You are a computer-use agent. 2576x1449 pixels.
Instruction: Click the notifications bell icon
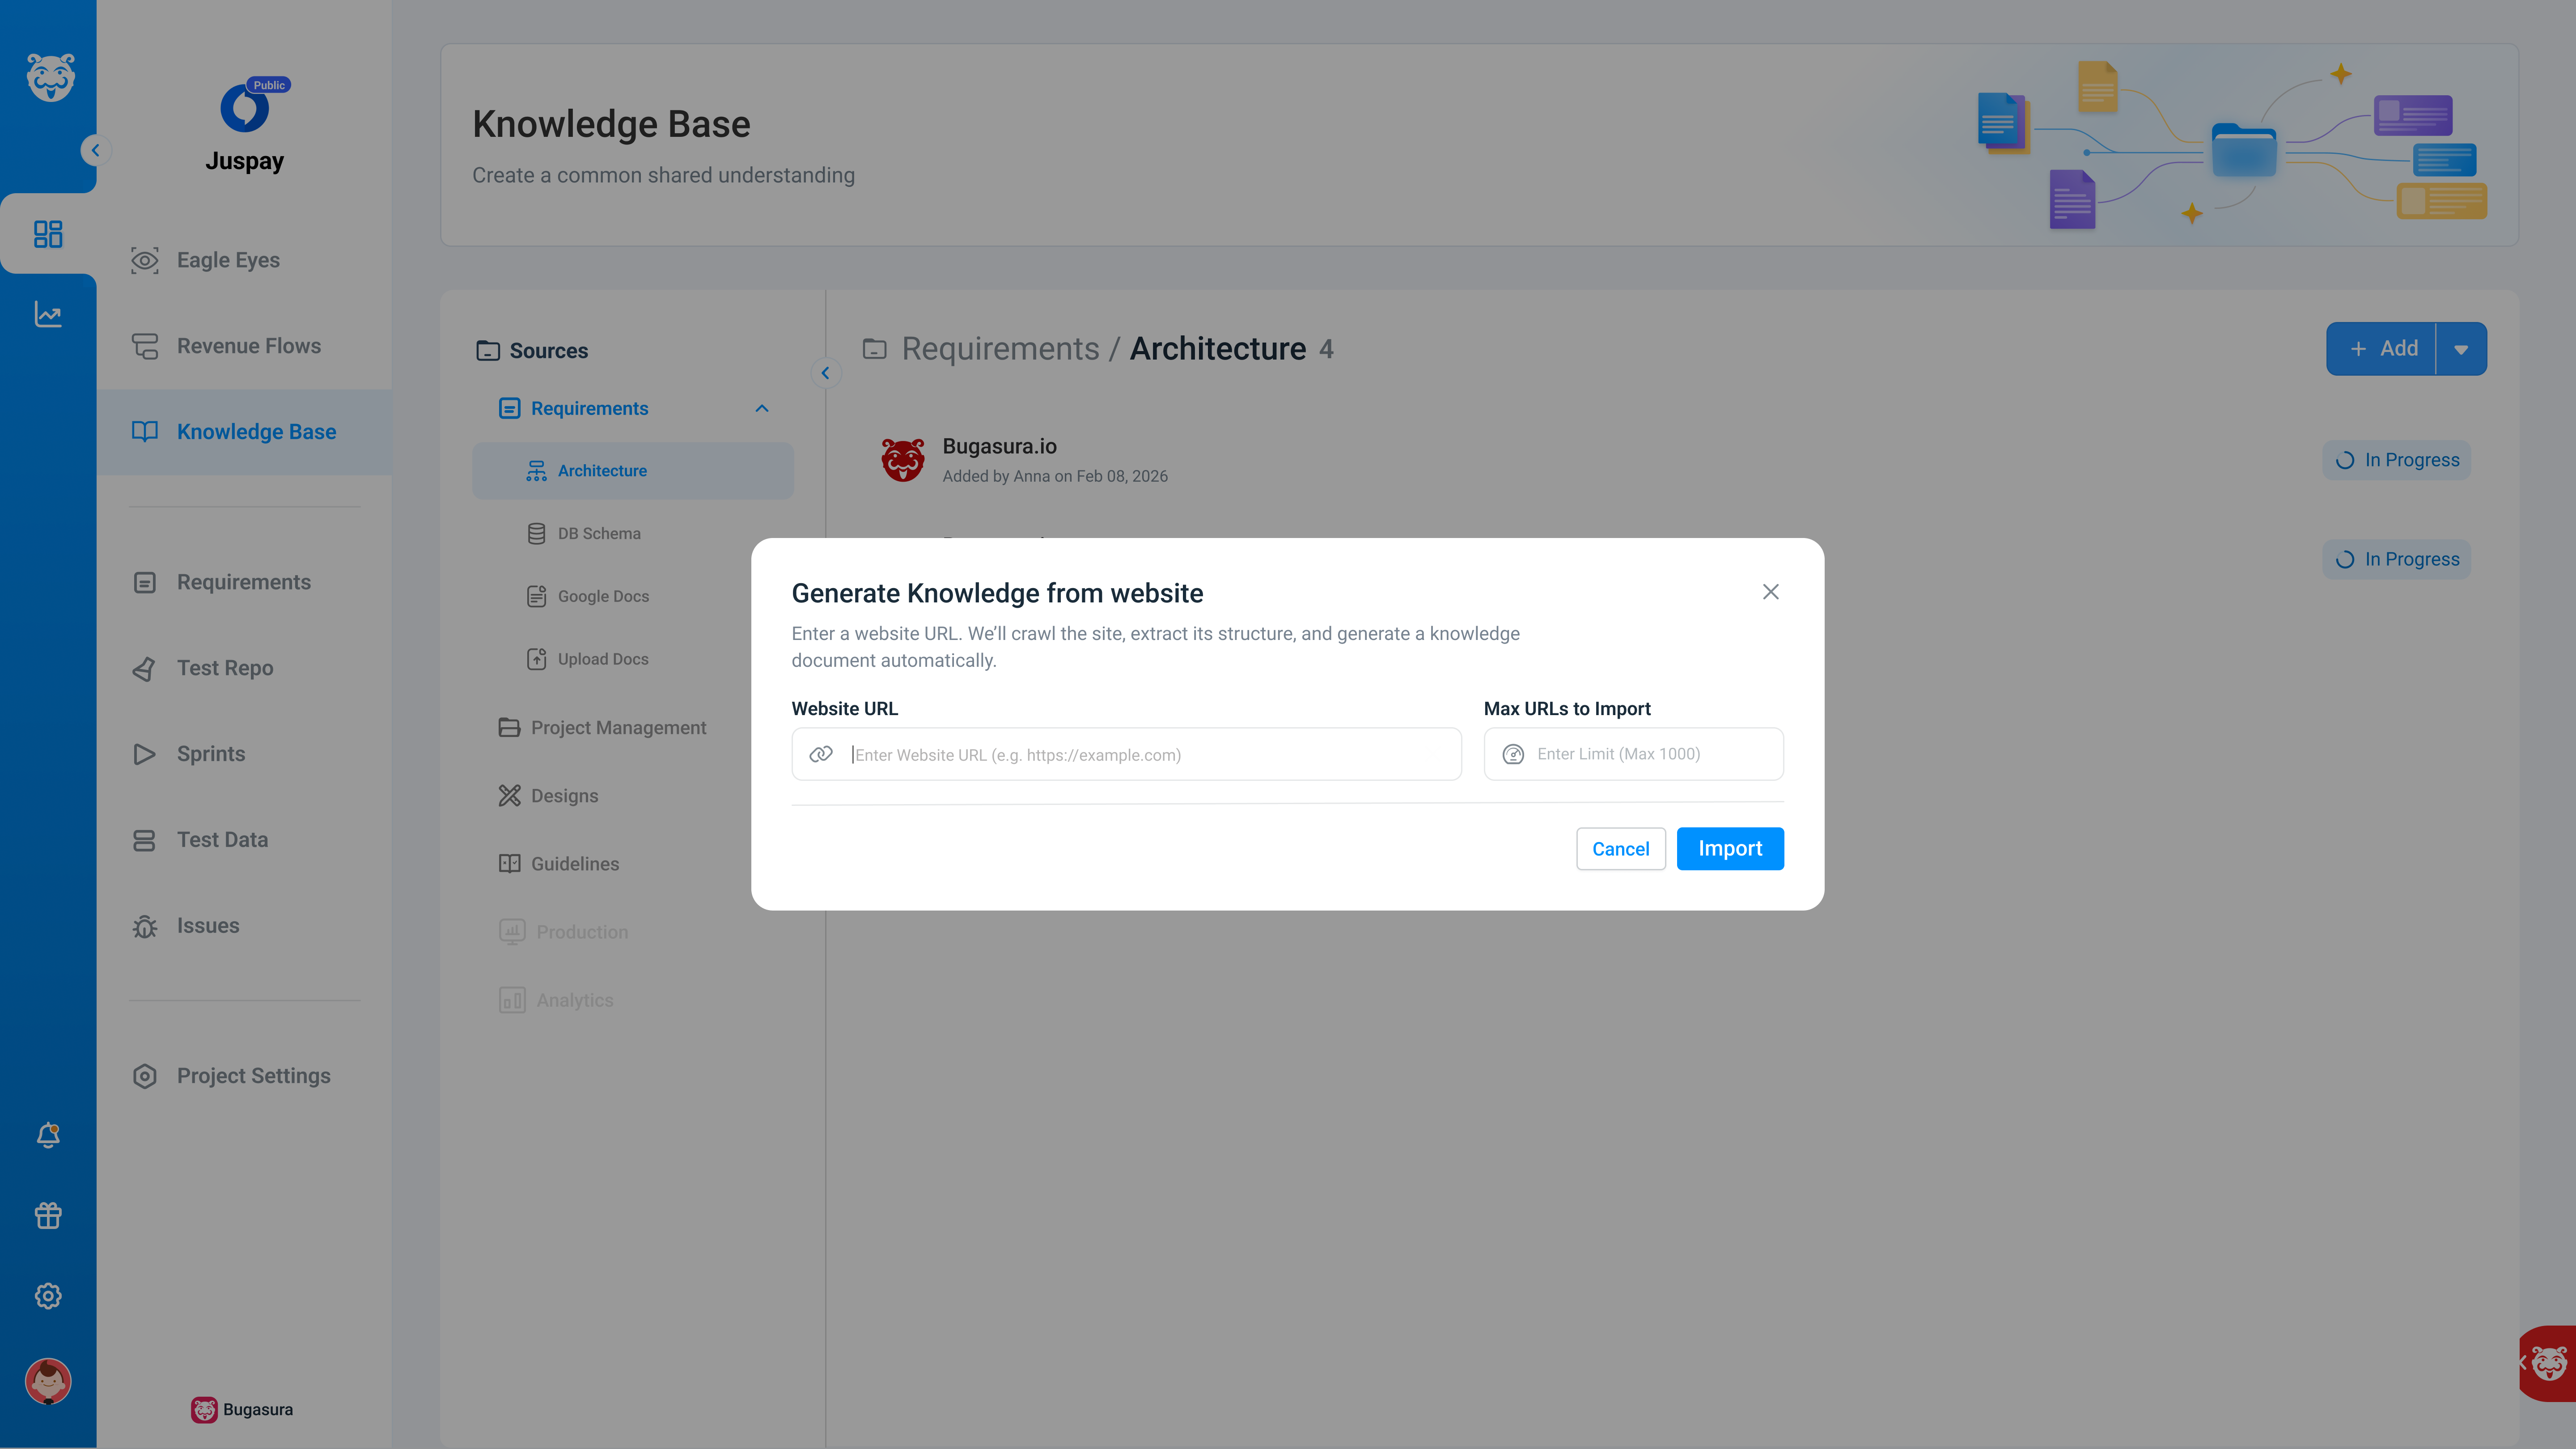48,1135
